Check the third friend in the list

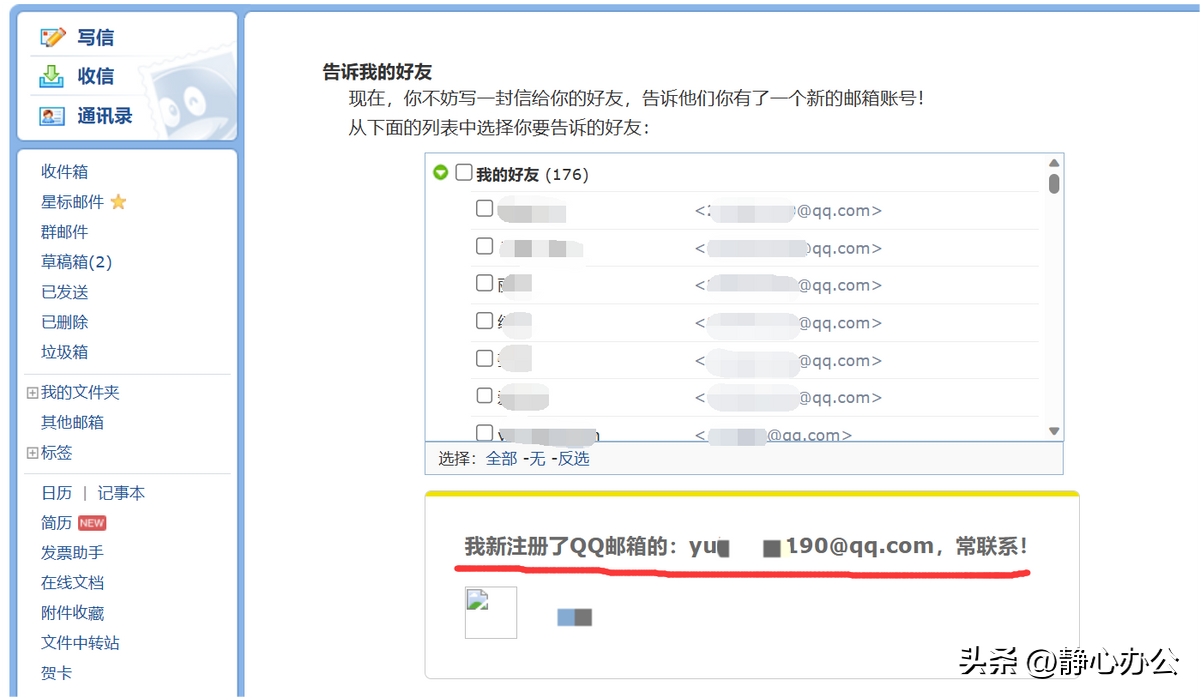tap(484, 283)
